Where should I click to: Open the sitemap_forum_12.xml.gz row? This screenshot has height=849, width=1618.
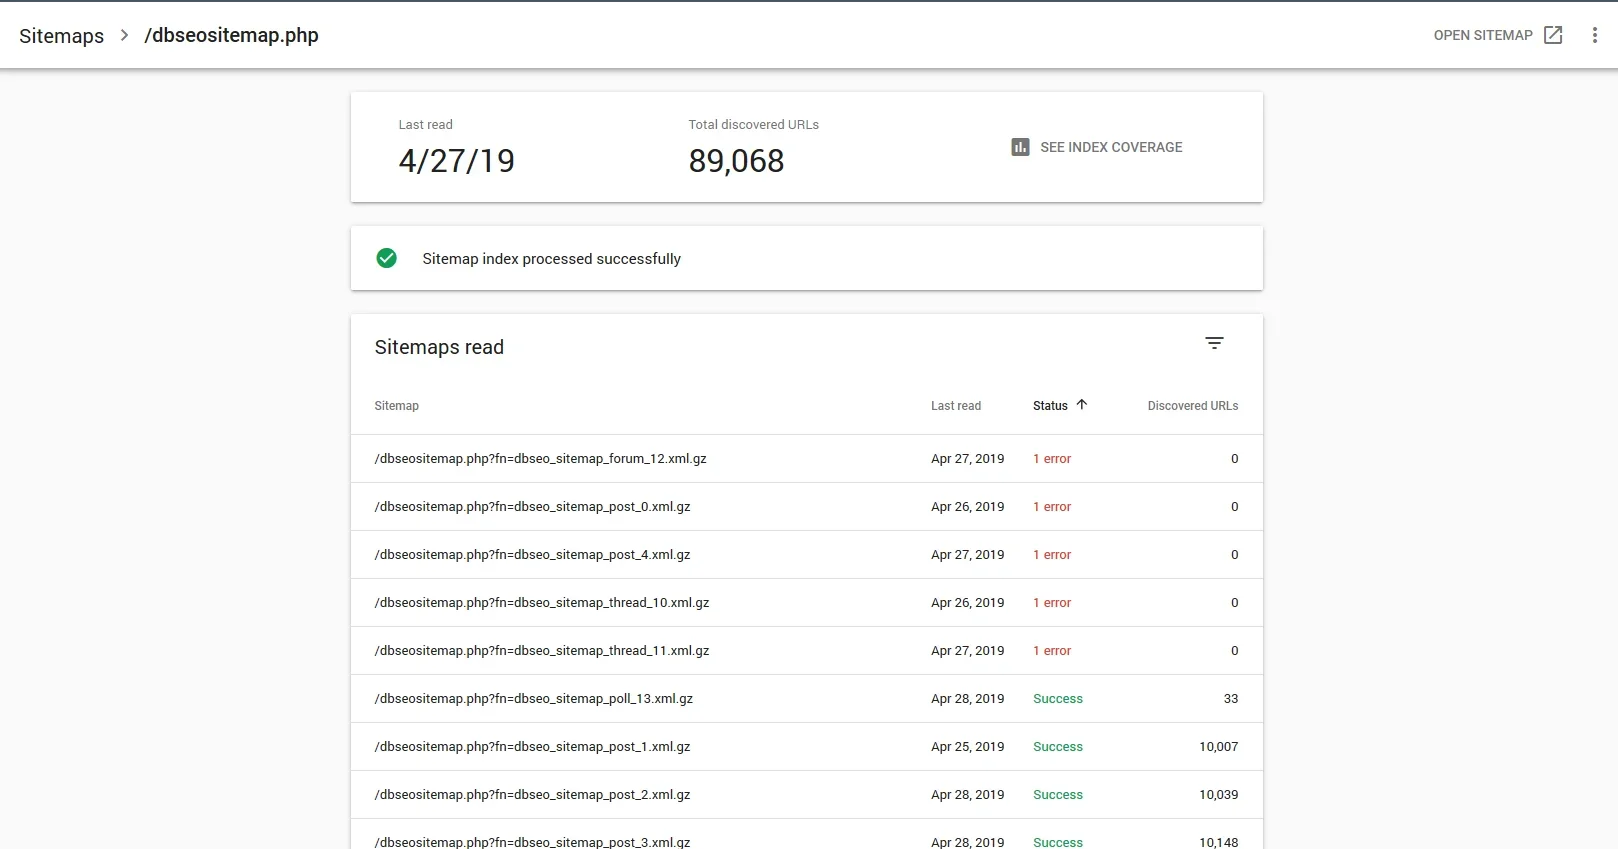coord(806,459)
